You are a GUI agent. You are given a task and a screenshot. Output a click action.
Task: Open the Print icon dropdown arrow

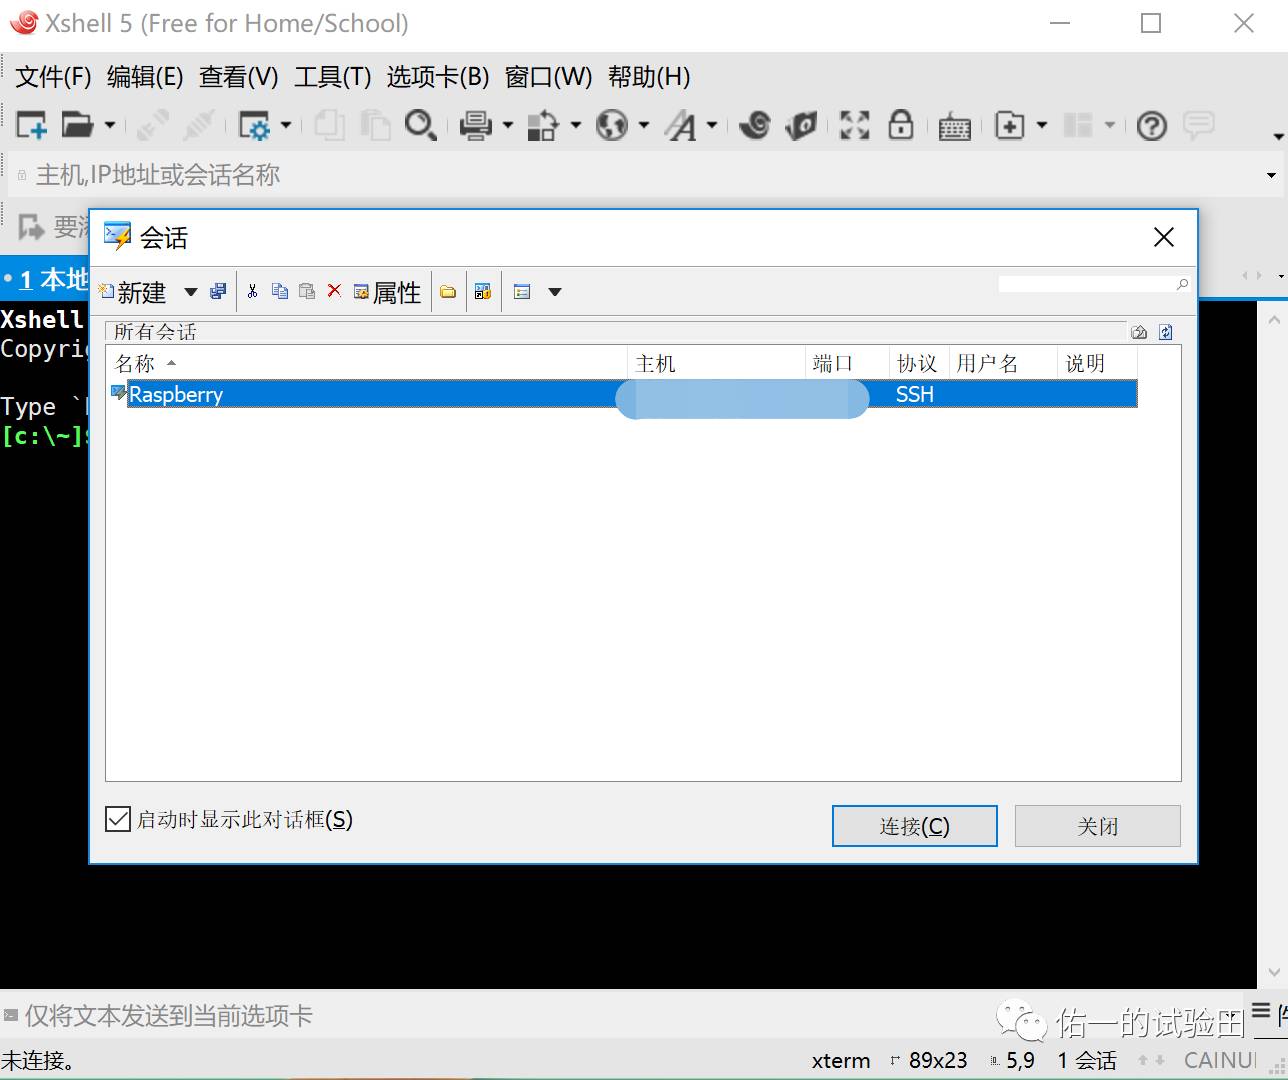[508, 125]
